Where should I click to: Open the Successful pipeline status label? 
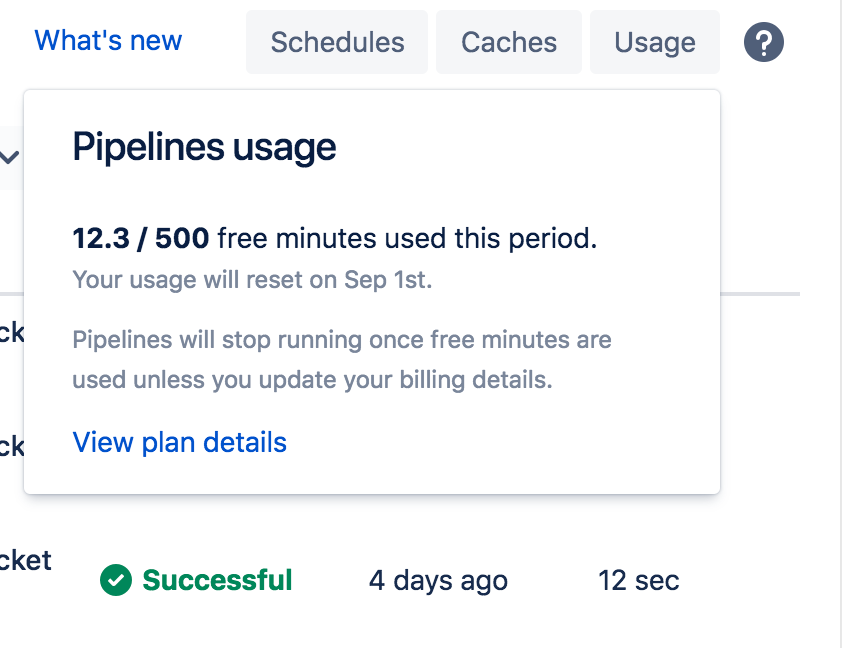coord(217,580)
